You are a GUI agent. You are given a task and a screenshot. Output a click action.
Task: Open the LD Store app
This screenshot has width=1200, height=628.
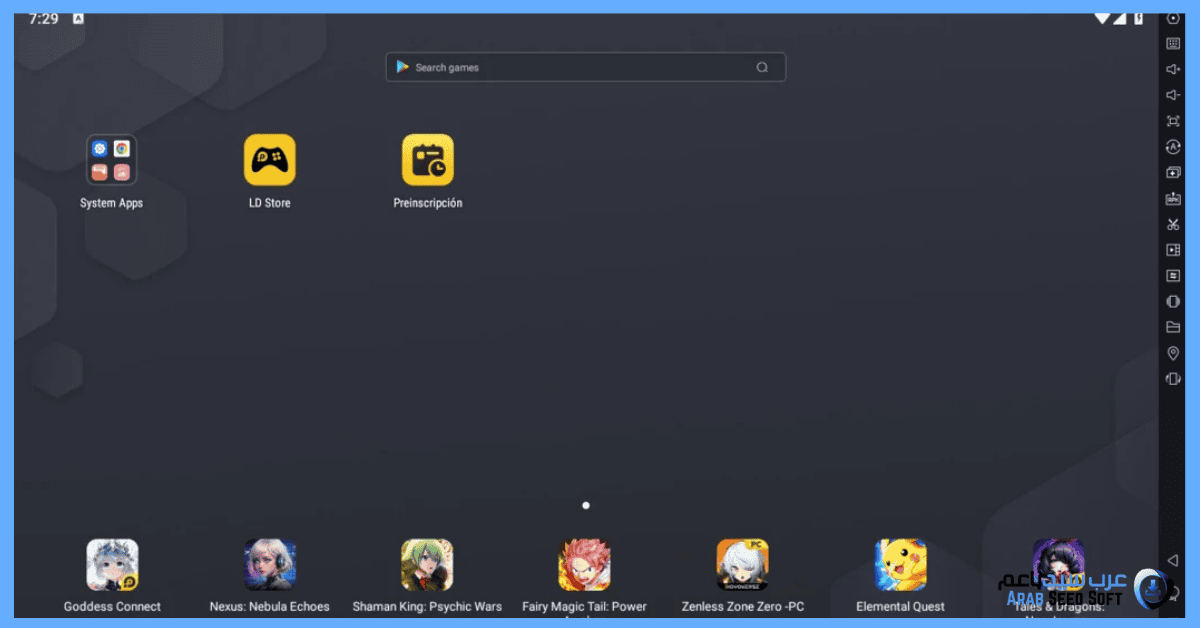pos(269,160)
